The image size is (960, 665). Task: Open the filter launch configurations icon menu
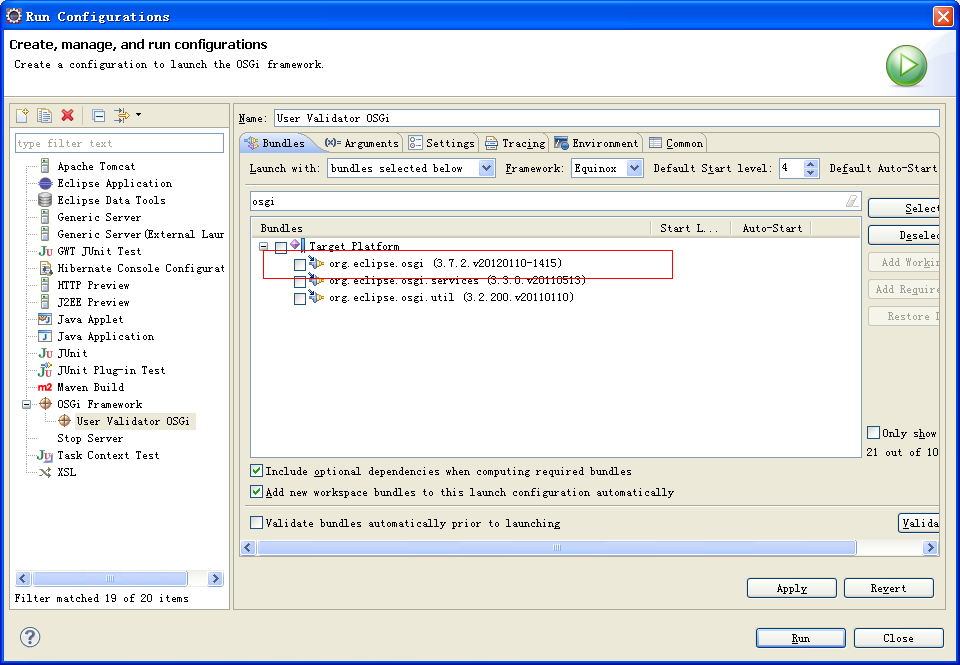[x=127, y=115]
